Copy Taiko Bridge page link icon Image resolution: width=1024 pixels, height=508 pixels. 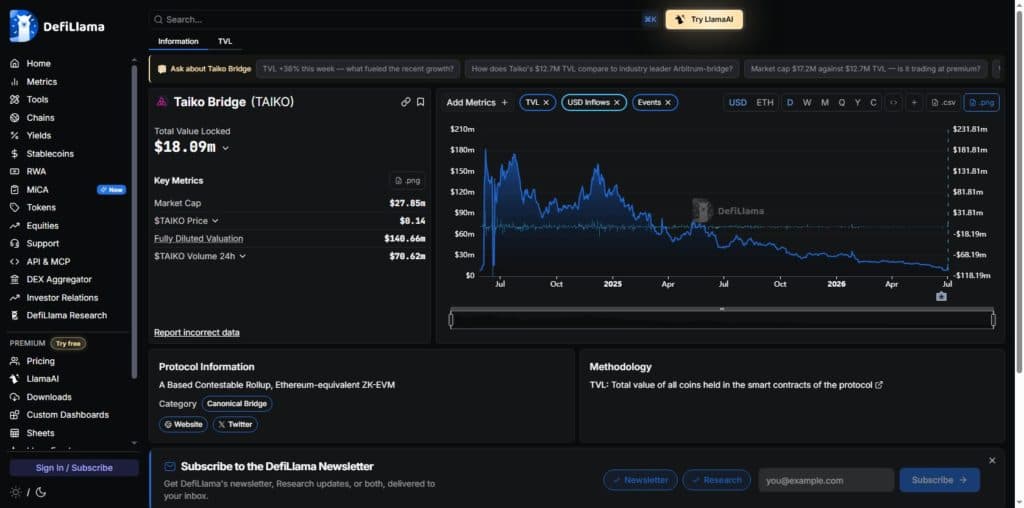coord(406,102)
